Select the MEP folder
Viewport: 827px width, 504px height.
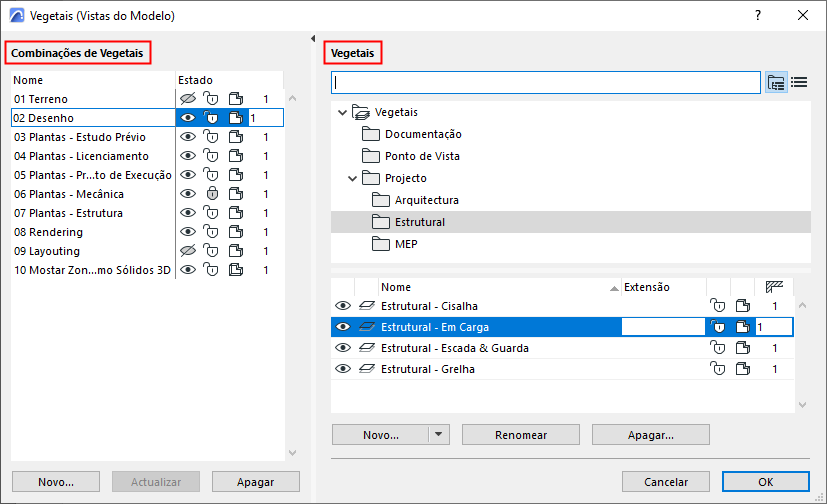406,244
